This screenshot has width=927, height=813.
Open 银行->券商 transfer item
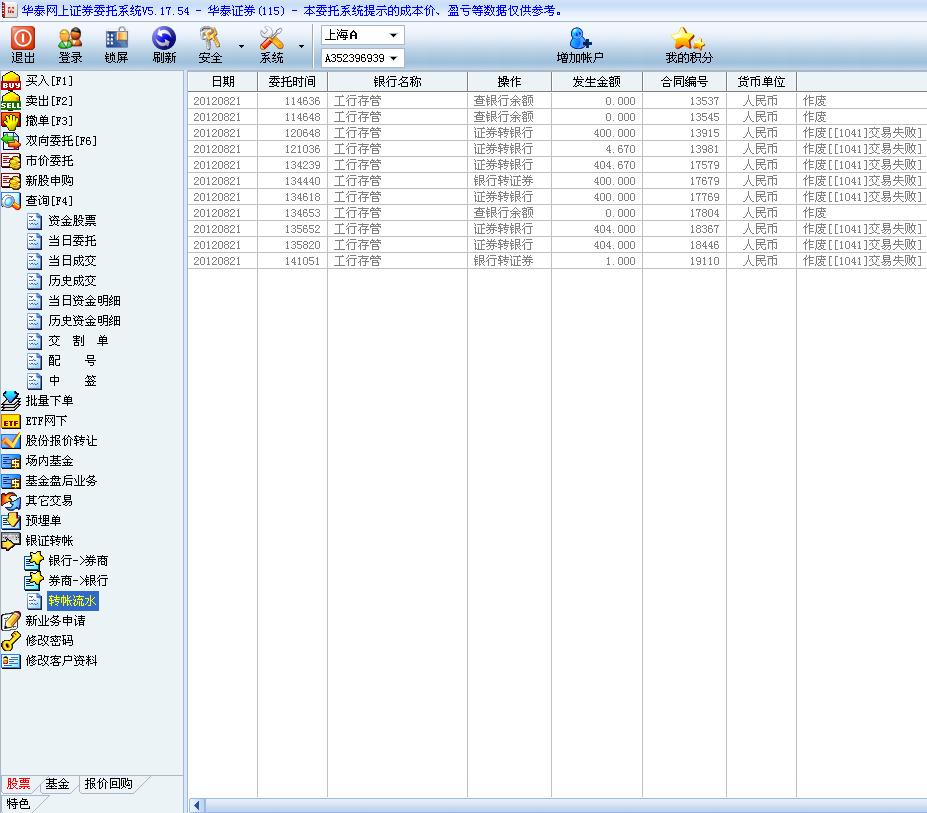tap(78, 560)
